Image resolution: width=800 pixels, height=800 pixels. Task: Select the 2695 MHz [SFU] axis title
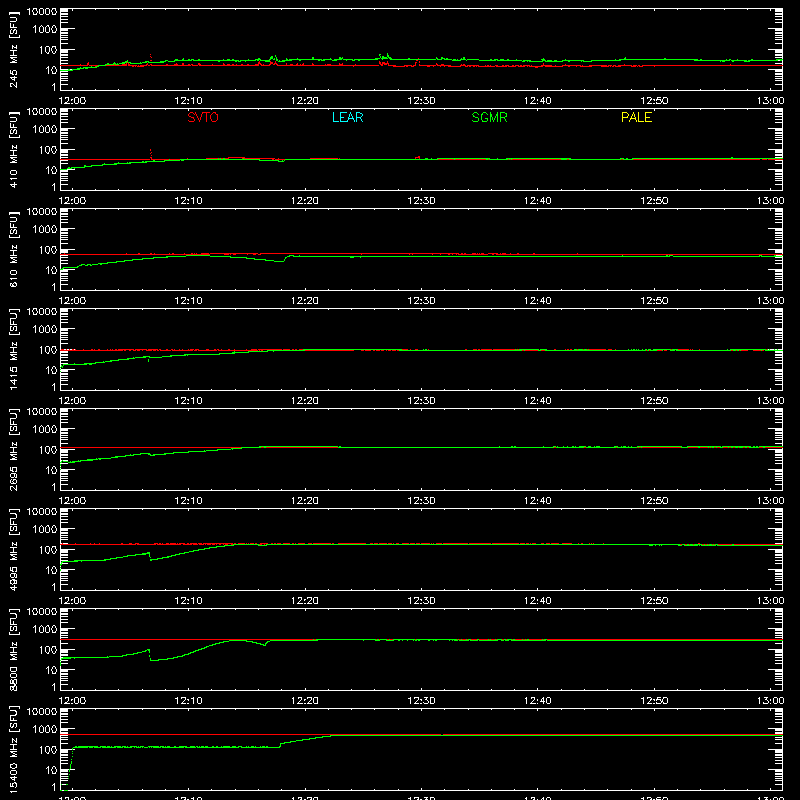[x=13, y=449]
